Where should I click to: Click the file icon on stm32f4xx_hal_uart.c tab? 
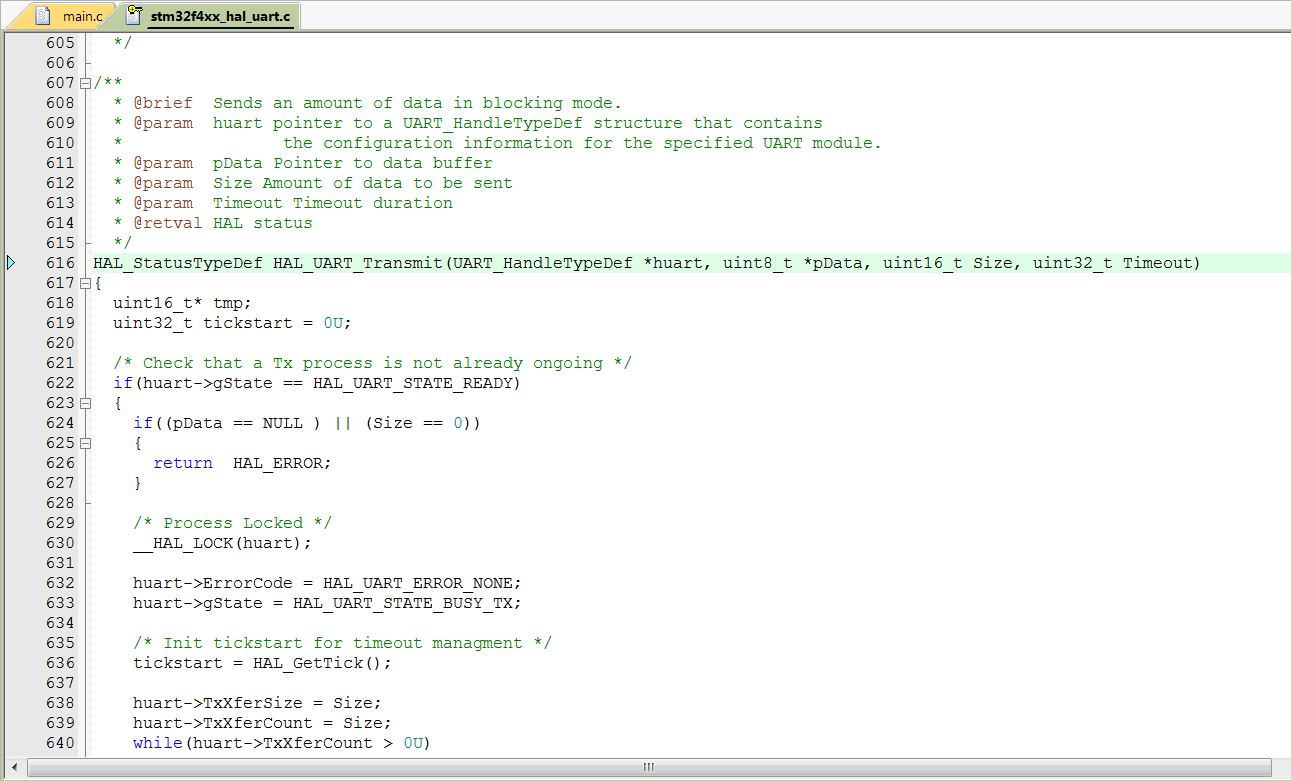click(133, 16)
